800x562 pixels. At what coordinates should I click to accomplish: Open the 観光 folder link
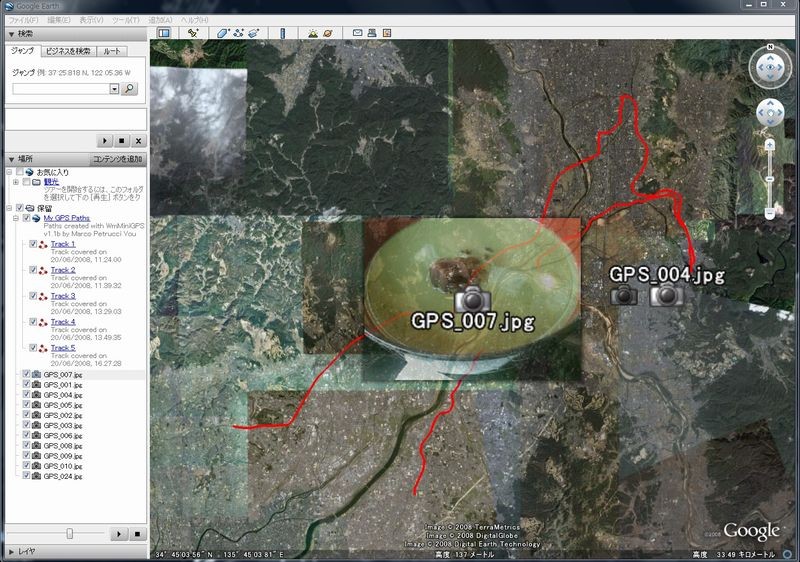tap(51, 182)
